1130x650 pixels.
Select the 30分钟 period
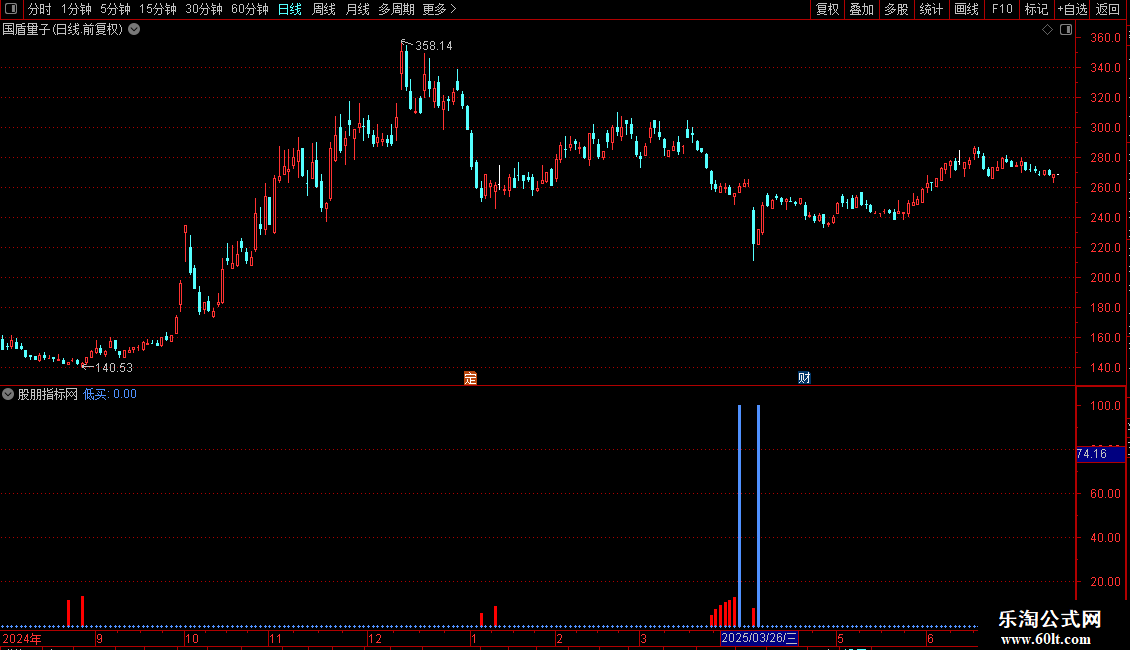(204, 9)
